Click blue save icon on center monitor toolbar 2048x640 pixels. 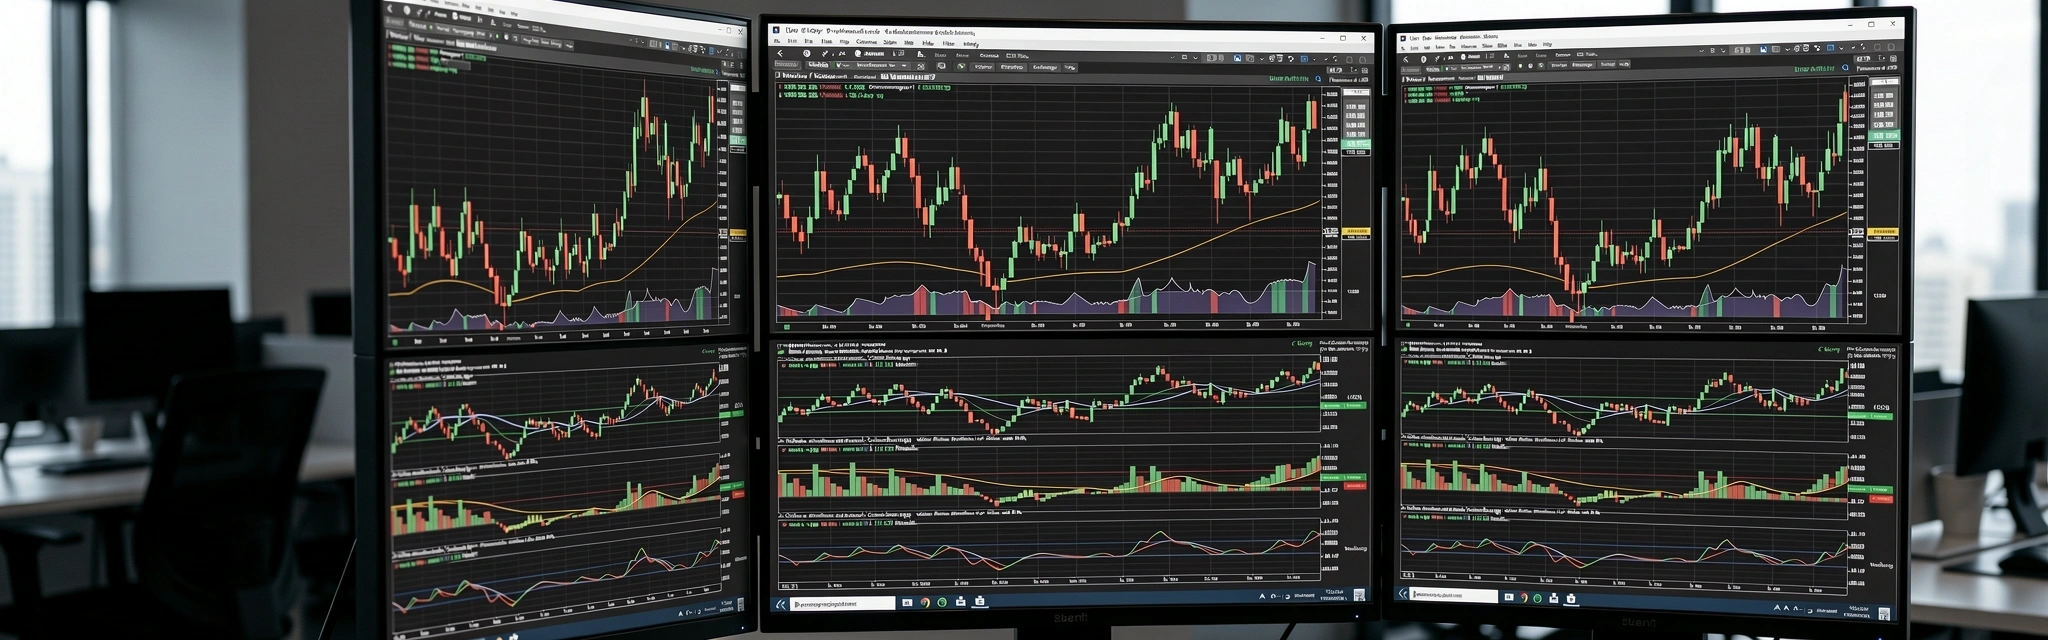[1238, 58]
